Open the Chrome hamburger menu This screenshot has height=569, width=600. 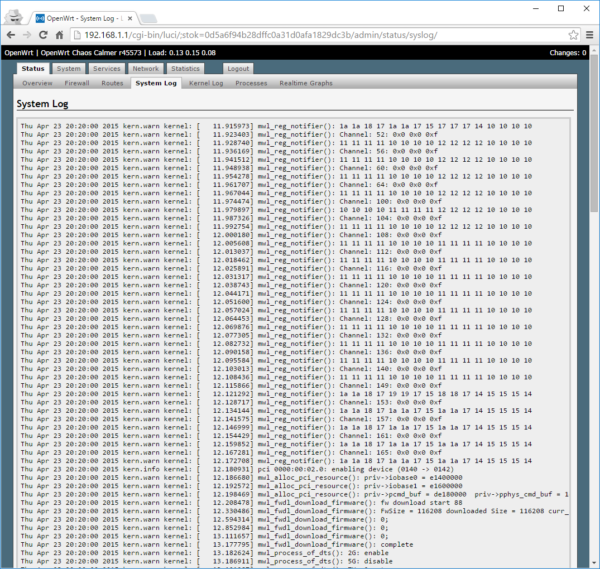pos(584,34)
